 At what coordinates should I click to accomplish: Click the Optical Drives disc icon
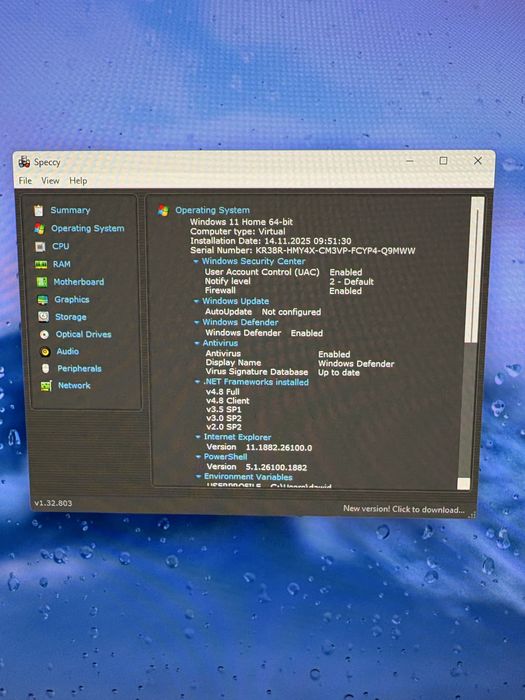pyautogui.click(x=44, y=334)
